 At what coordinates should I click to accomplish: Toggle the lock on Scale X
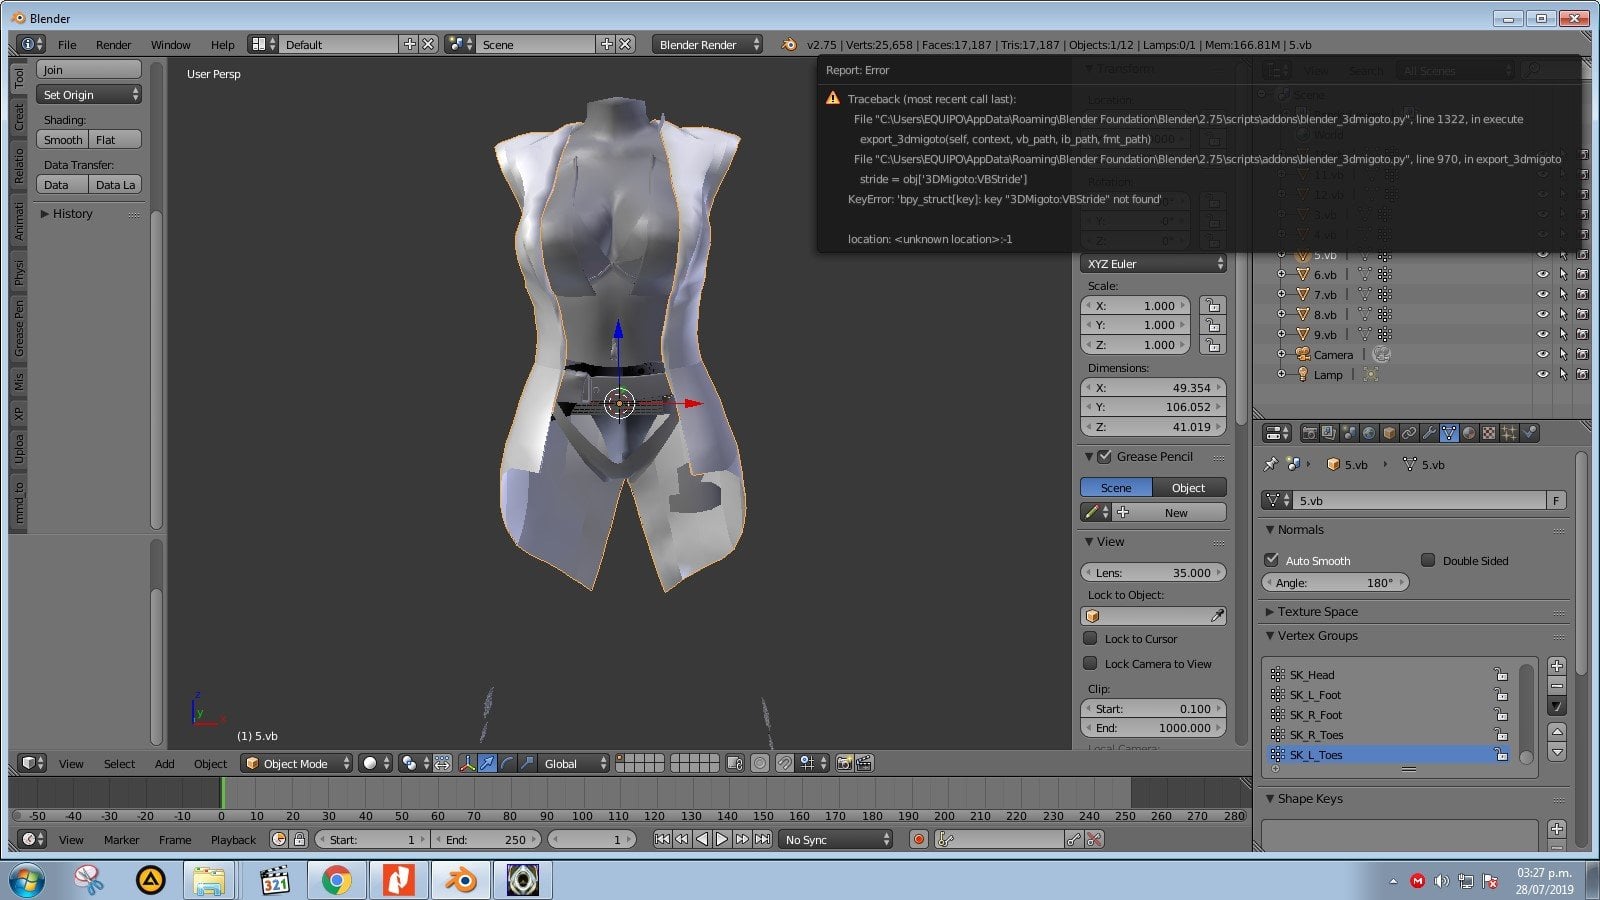click(1212, 305)
